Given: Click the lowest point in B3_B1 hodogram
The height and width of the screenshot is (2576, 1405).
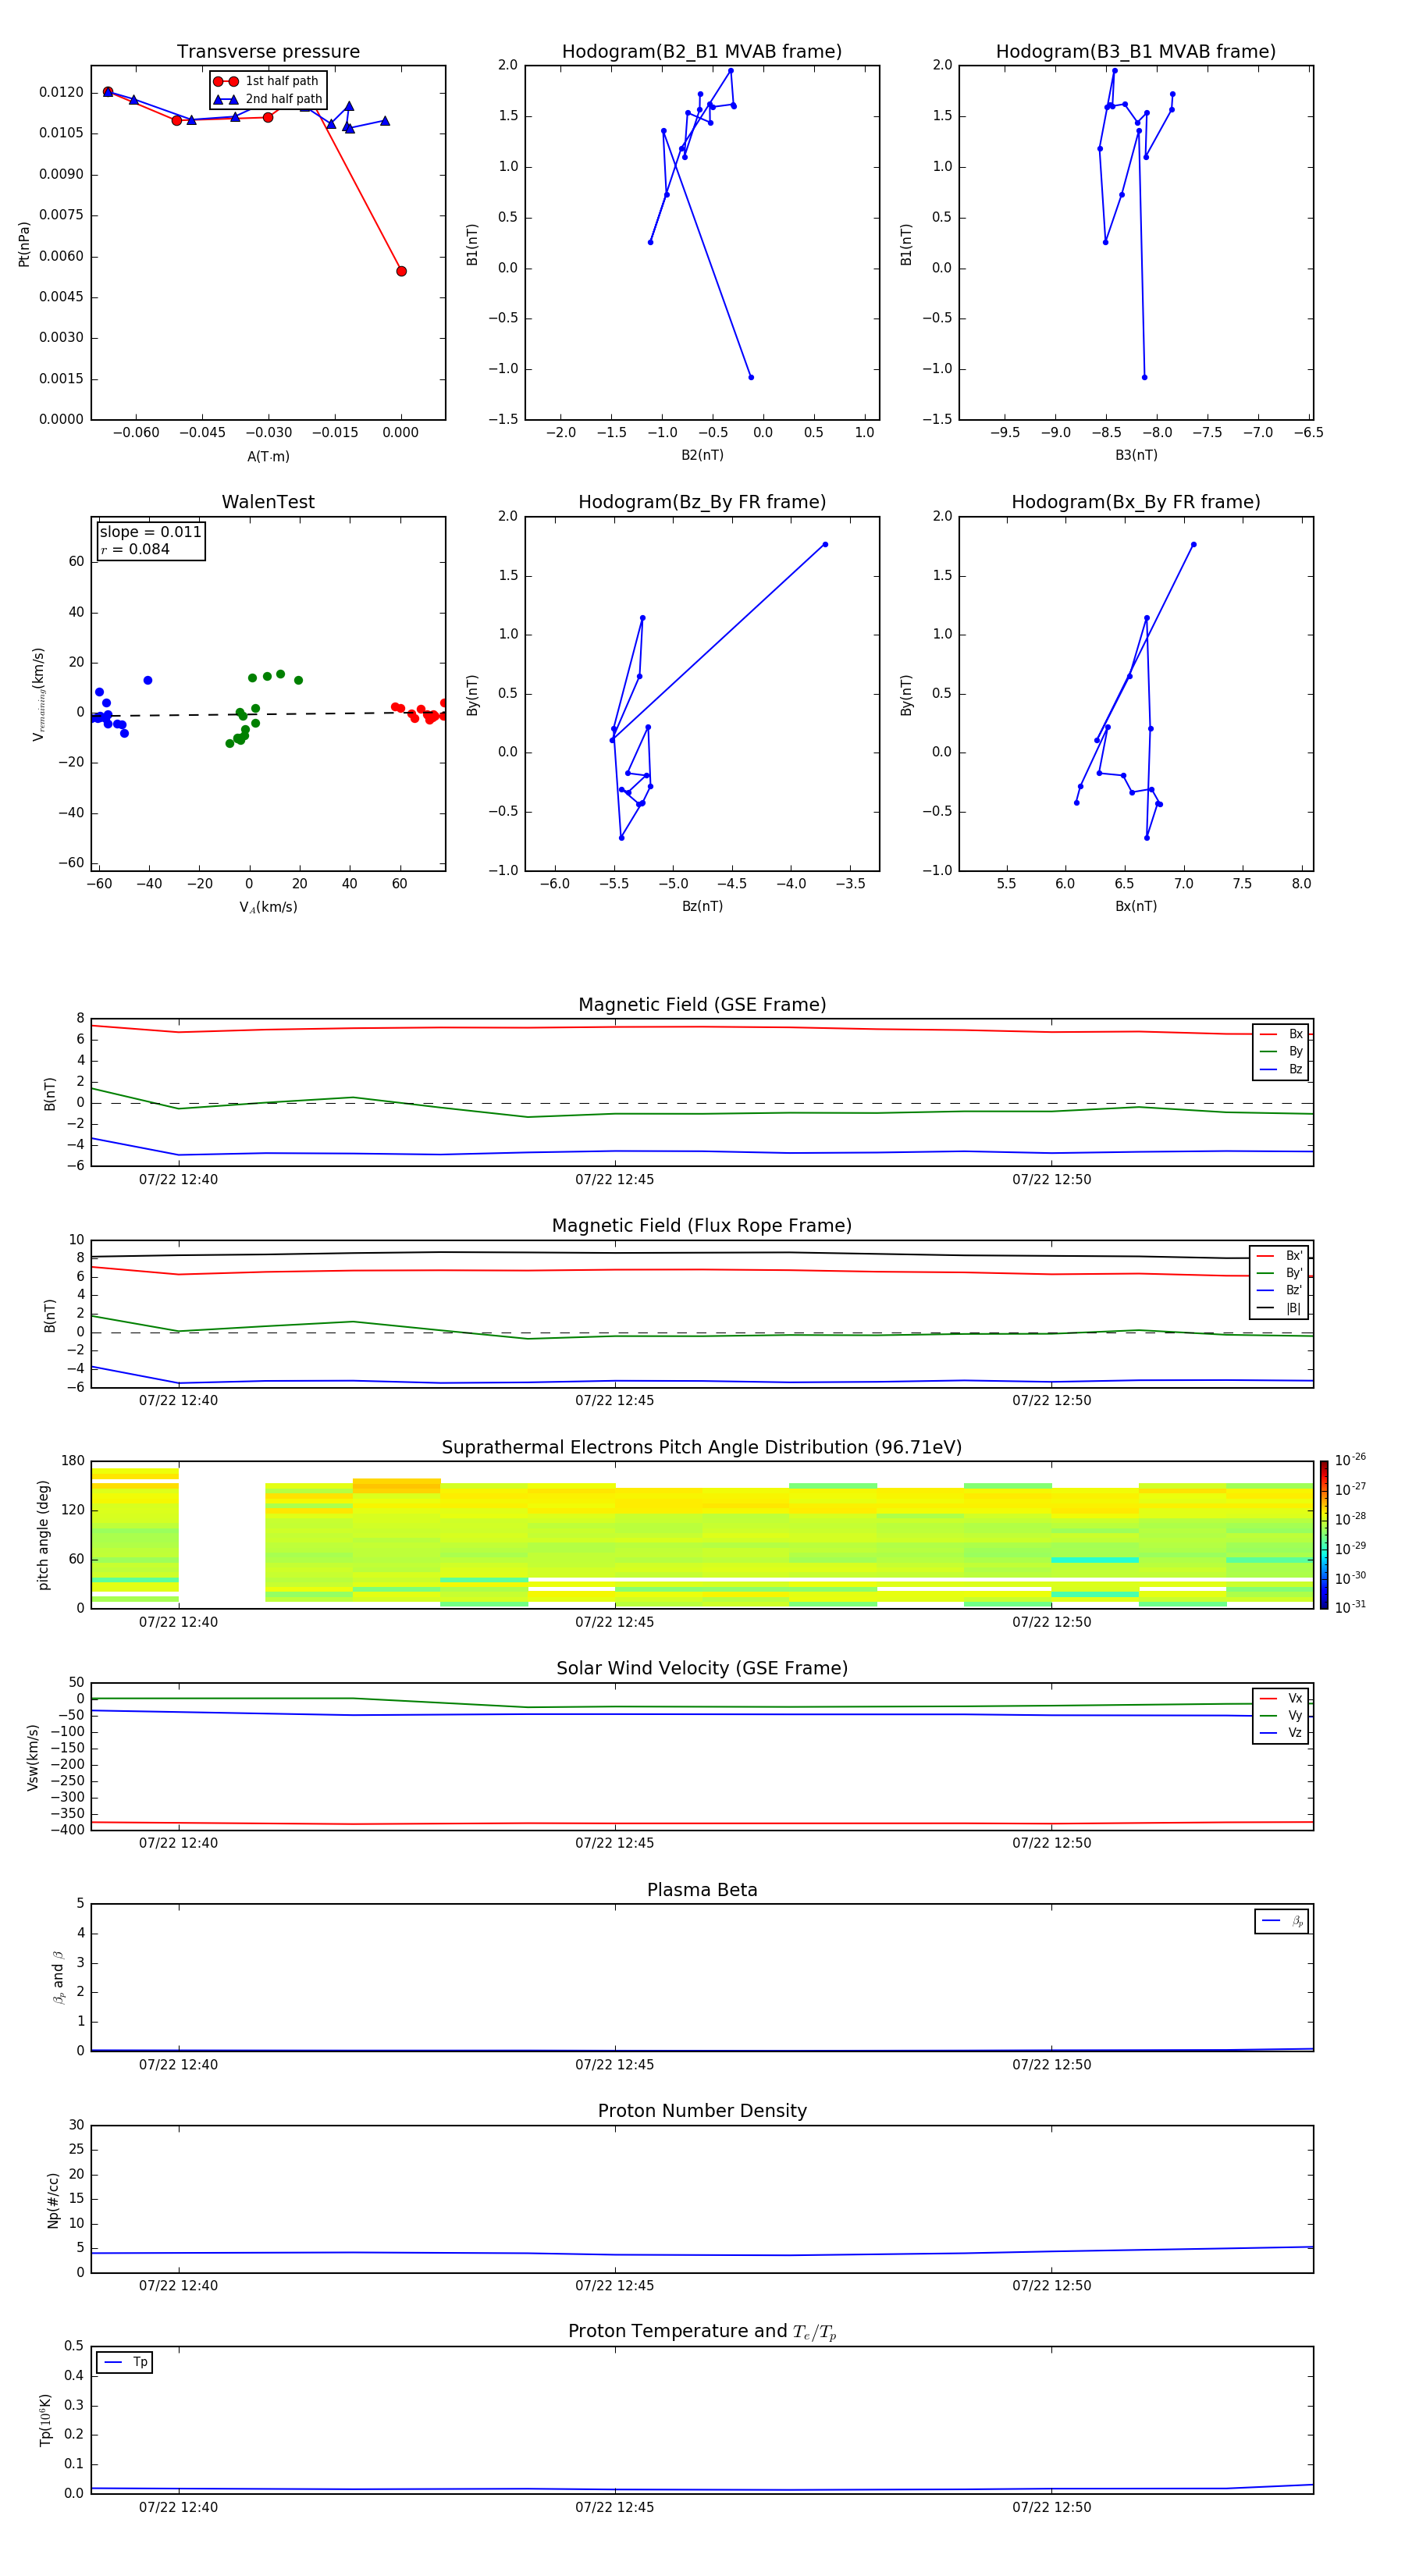Looking at the screenshot, I should (1144, 377).
